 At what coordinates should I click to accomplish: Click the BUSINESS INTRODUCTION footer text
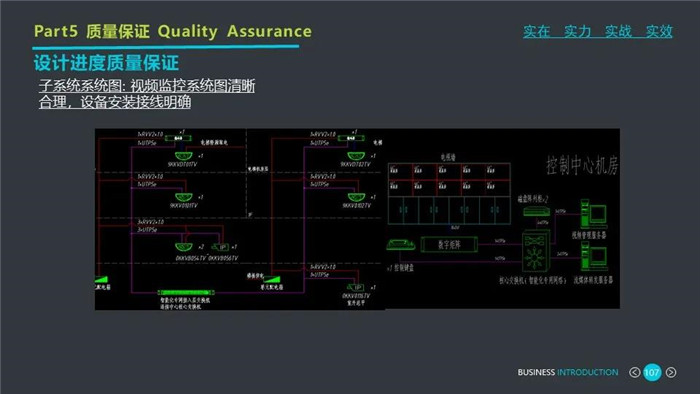568,372
